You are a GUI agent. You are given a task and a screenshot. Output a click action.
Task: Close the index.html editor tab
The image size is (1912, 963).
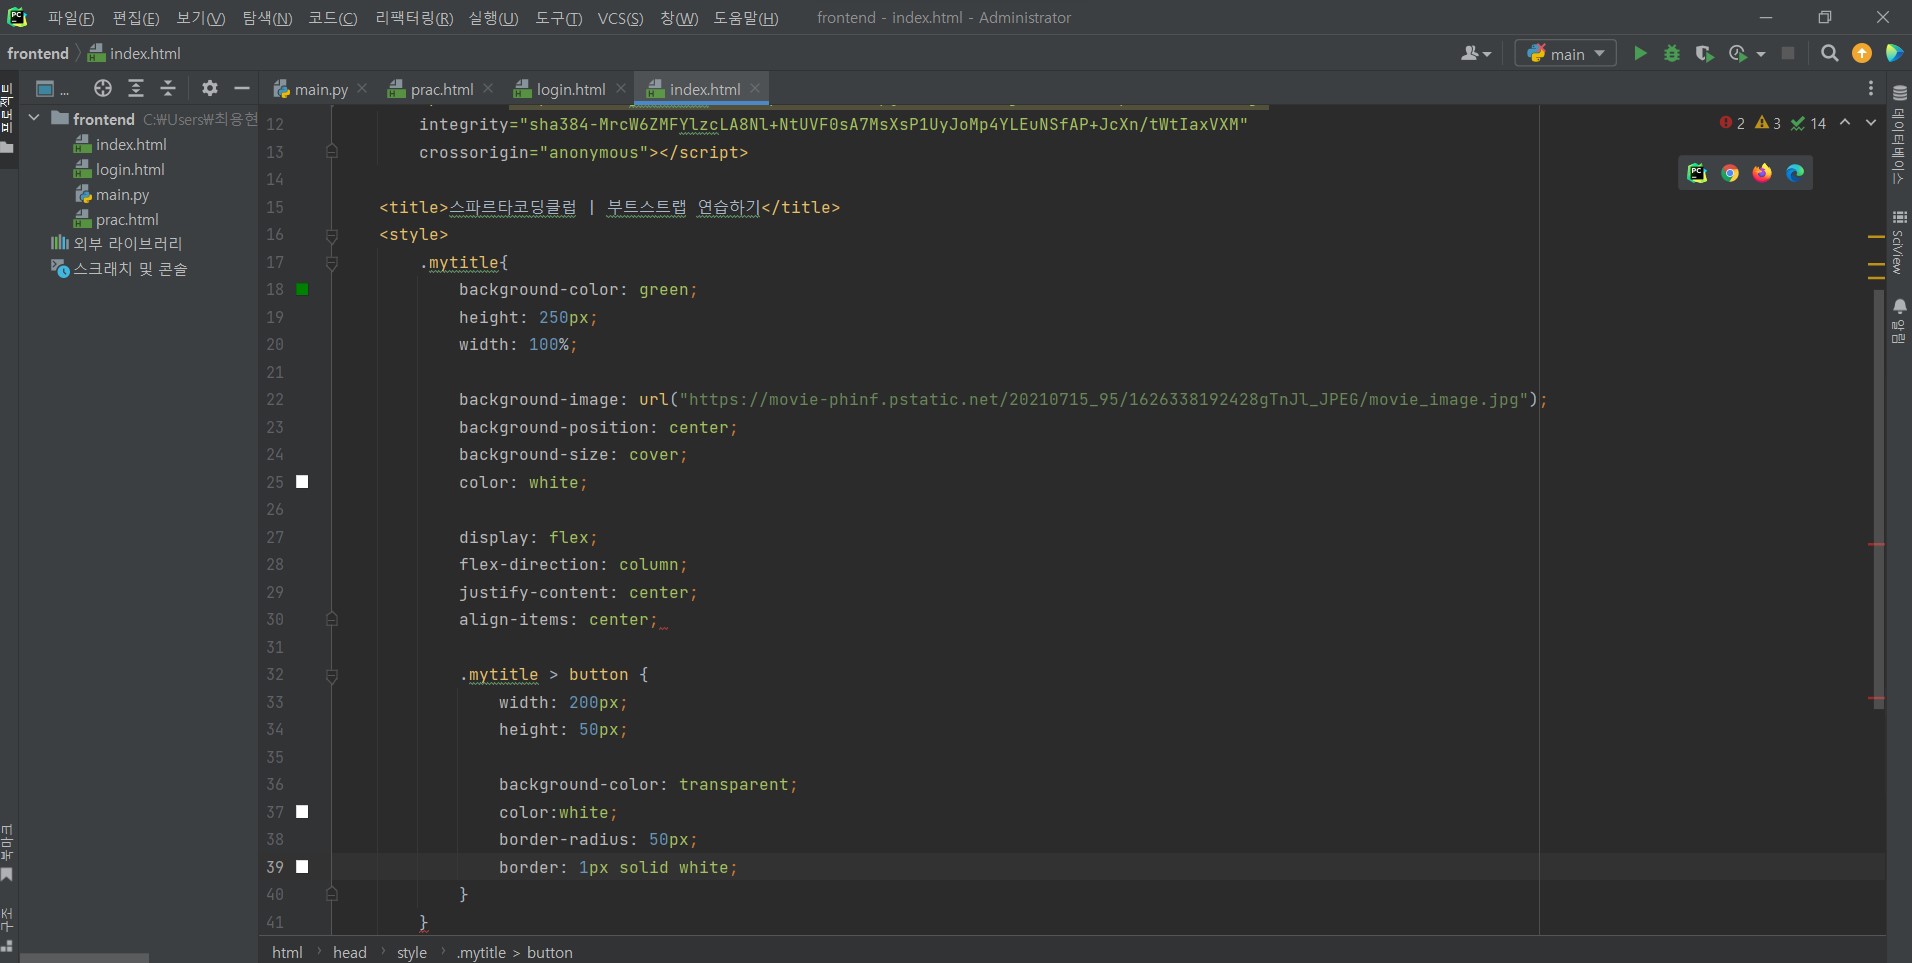coord(755,88)
